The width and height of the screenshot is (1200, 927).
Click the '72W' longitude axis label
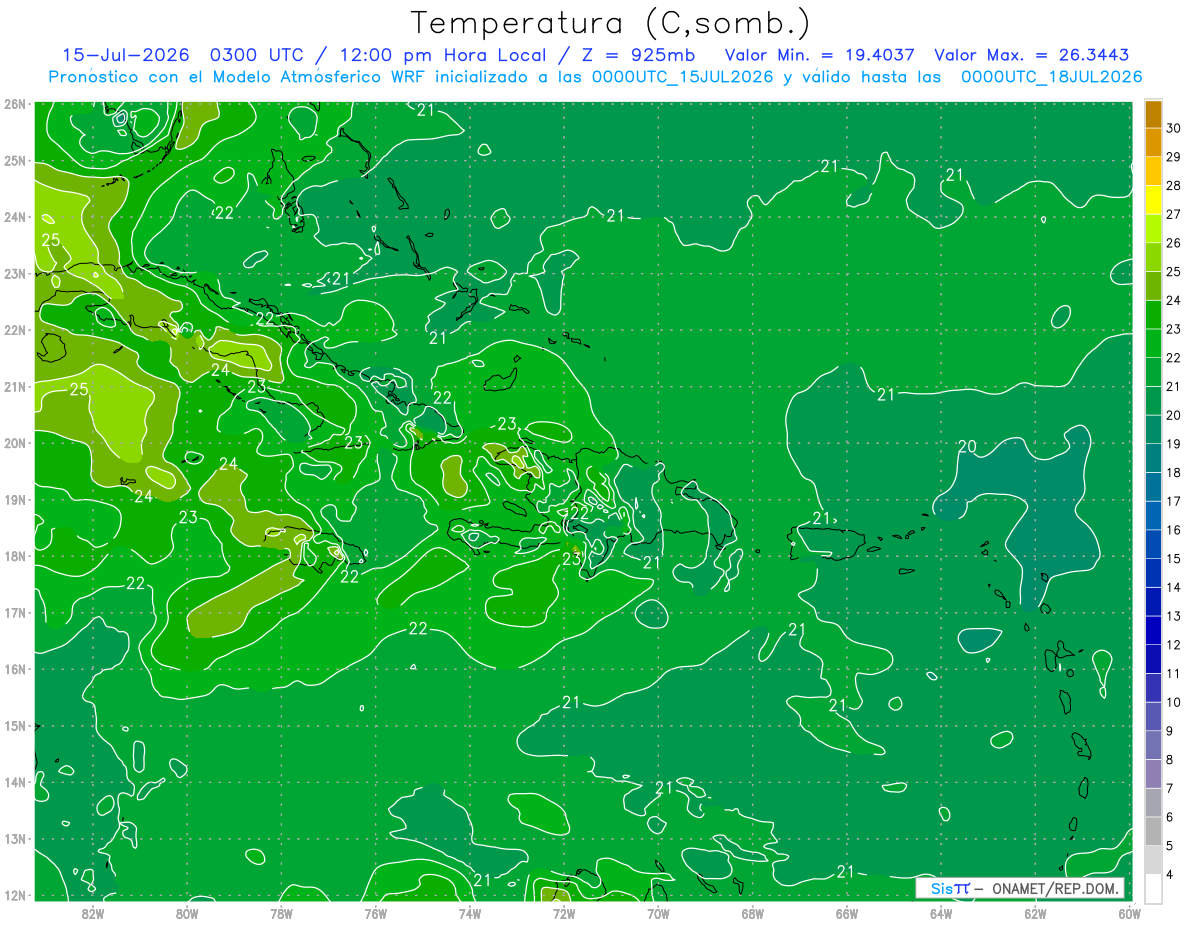564,913
